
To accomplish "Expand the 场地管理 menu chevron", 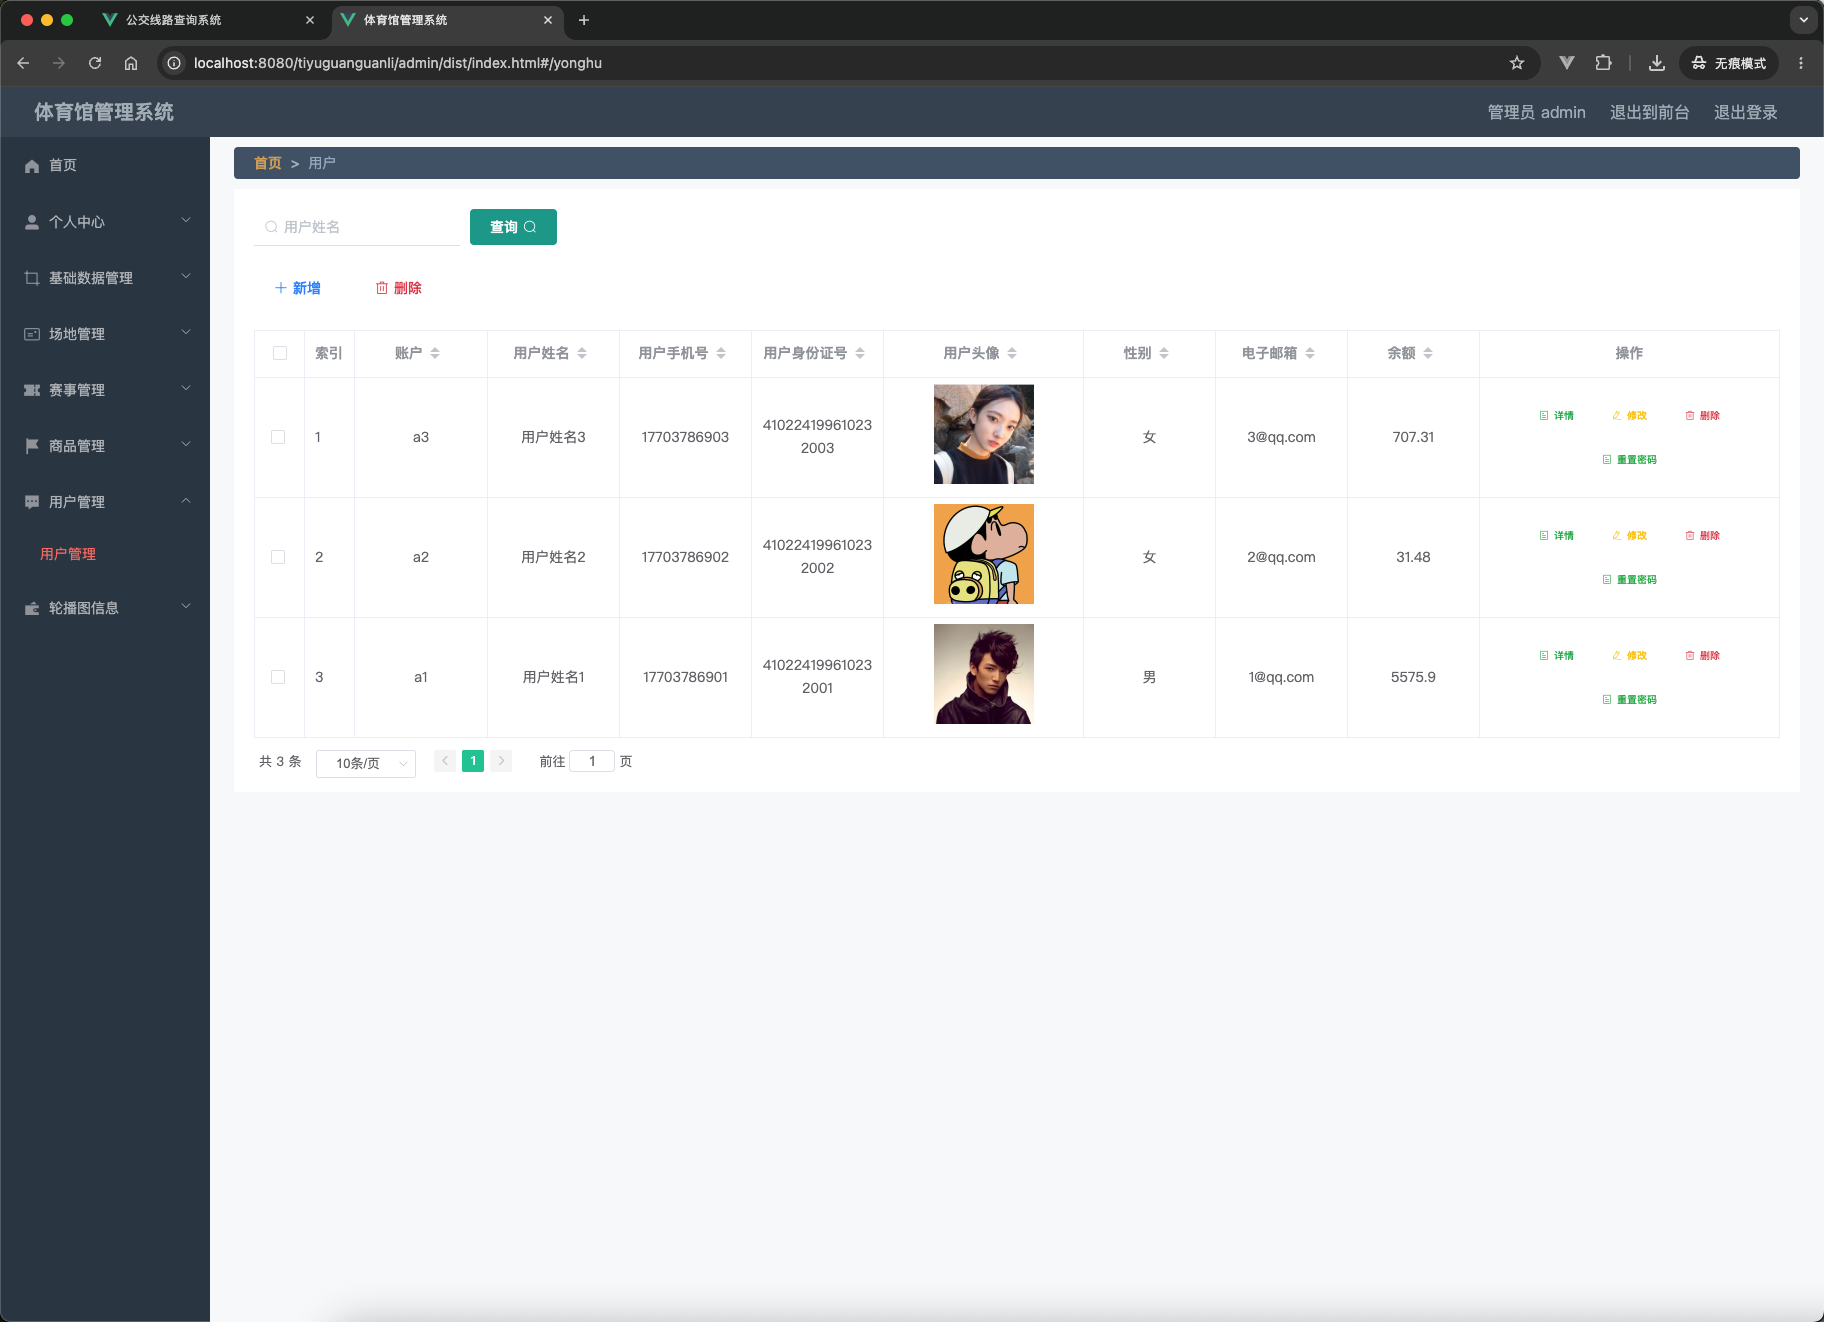I will (x=186, y=333).
